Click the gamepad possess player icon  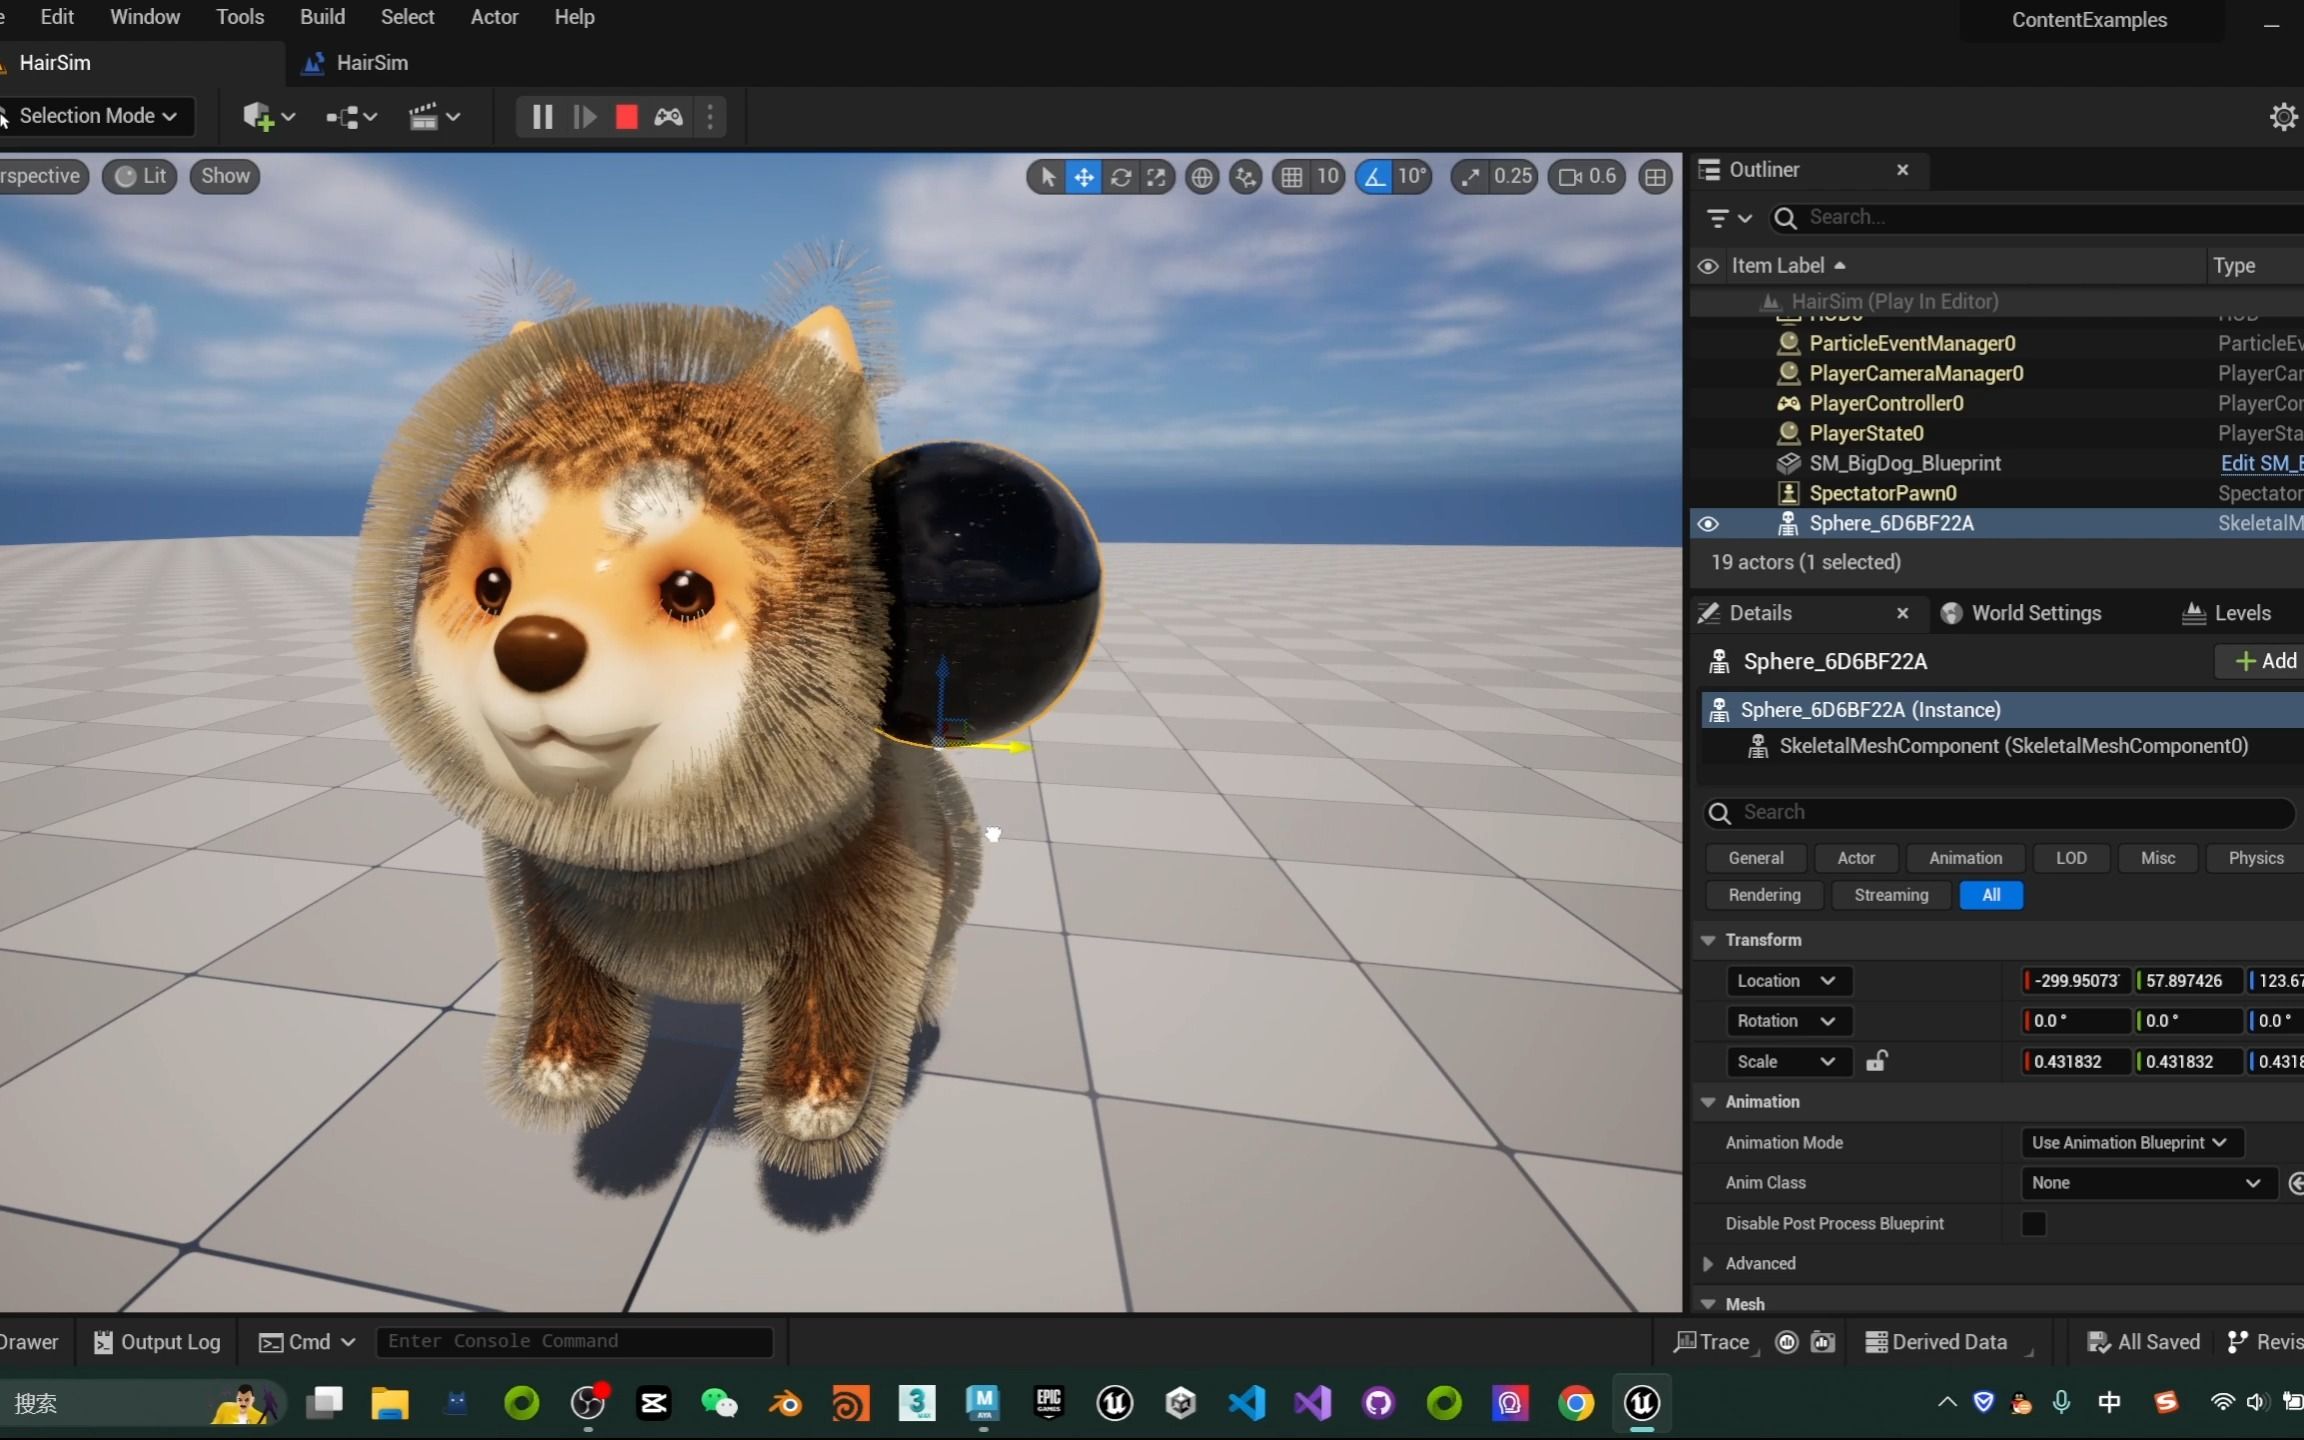tap(668, 117)
